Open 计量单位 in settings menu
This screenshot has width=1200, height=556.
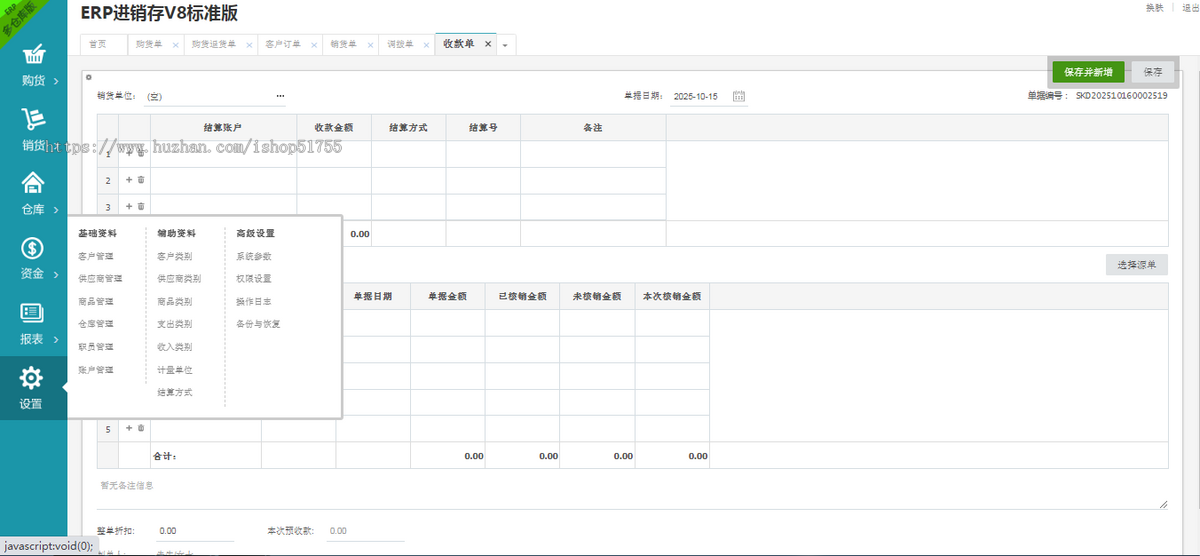click(174, 370)
